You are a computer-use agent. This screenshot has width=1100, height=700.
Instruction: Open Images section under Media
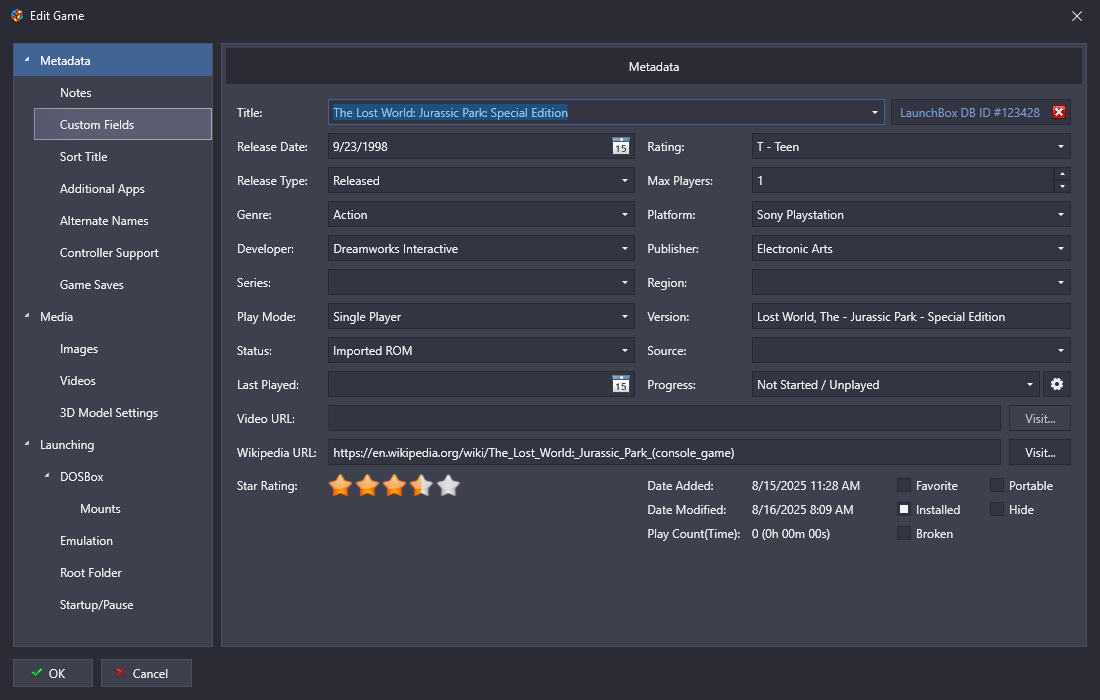click(79, 349)
